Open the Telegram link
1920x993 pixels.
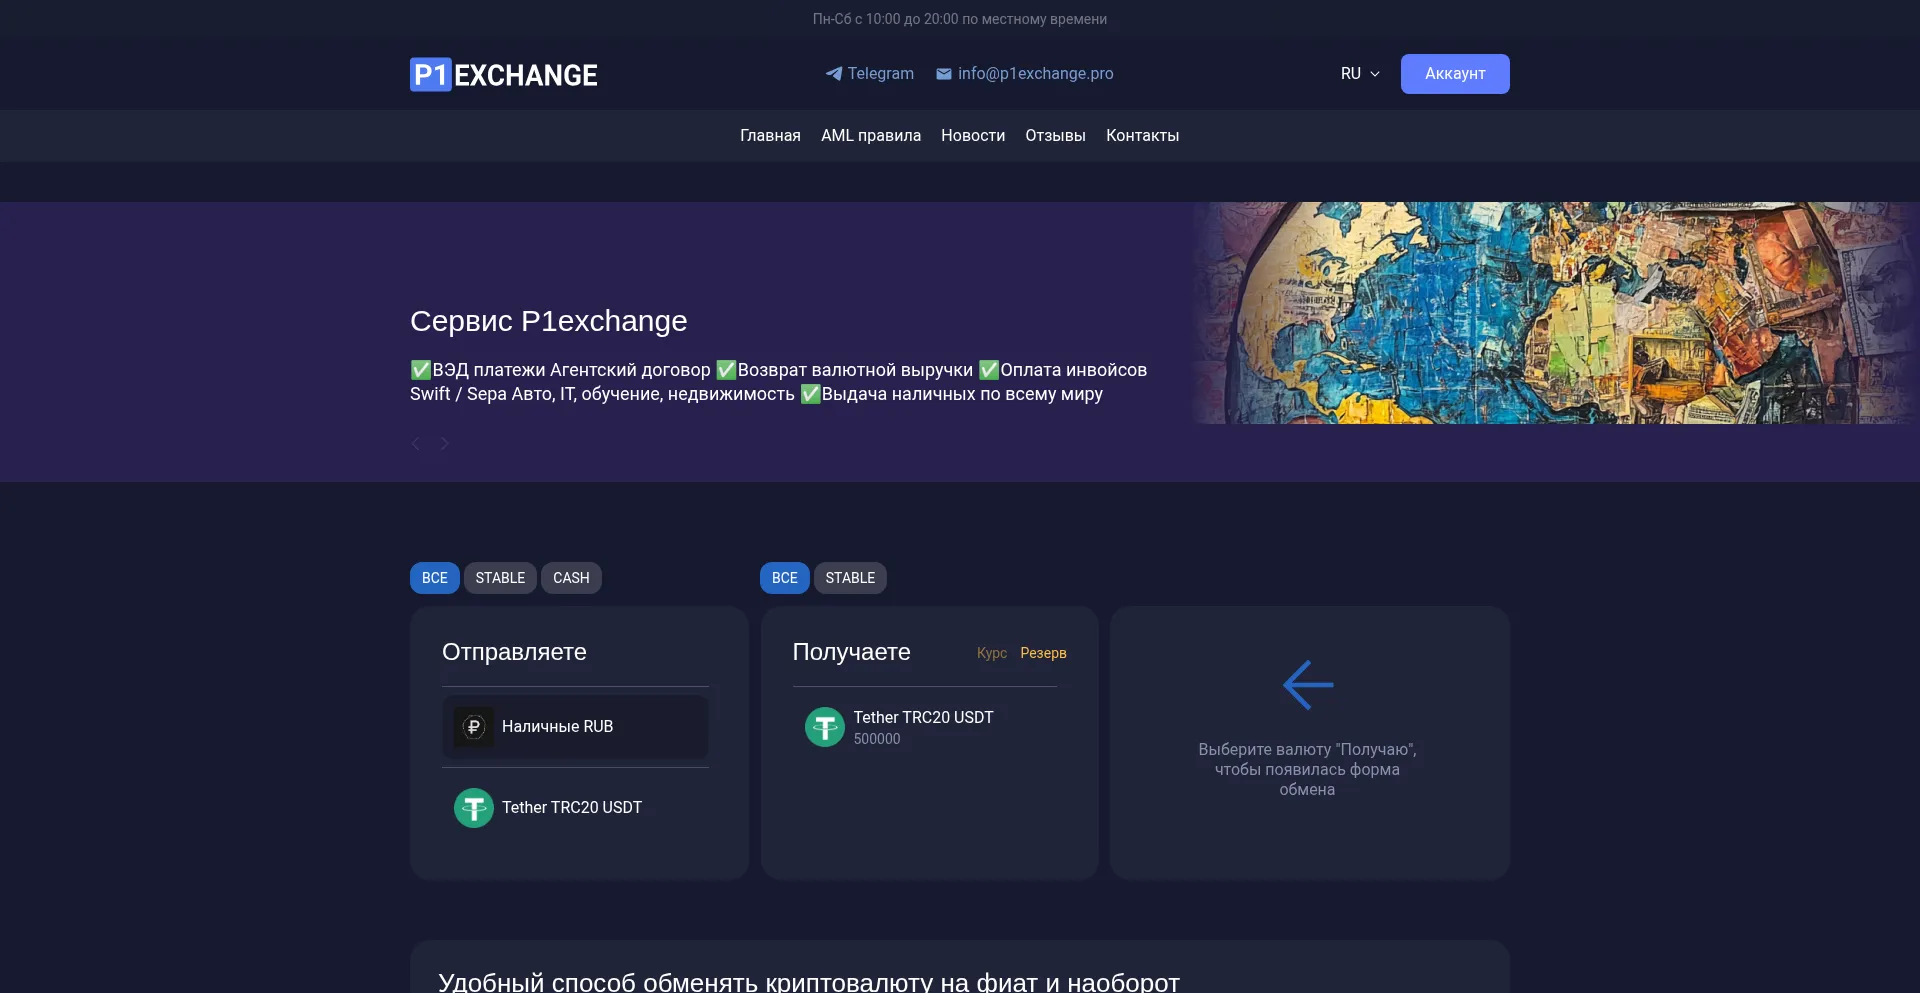870,74
